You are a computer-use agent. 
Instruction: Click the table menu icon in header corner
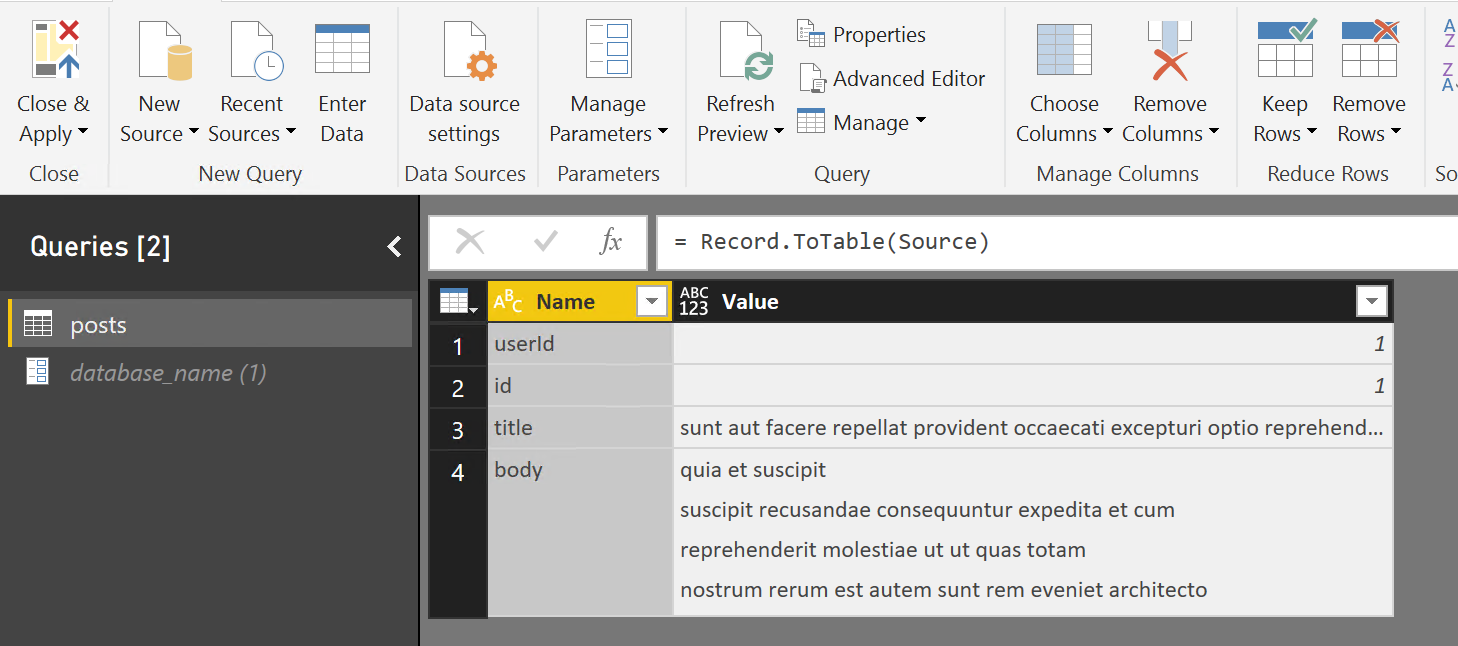457,301
